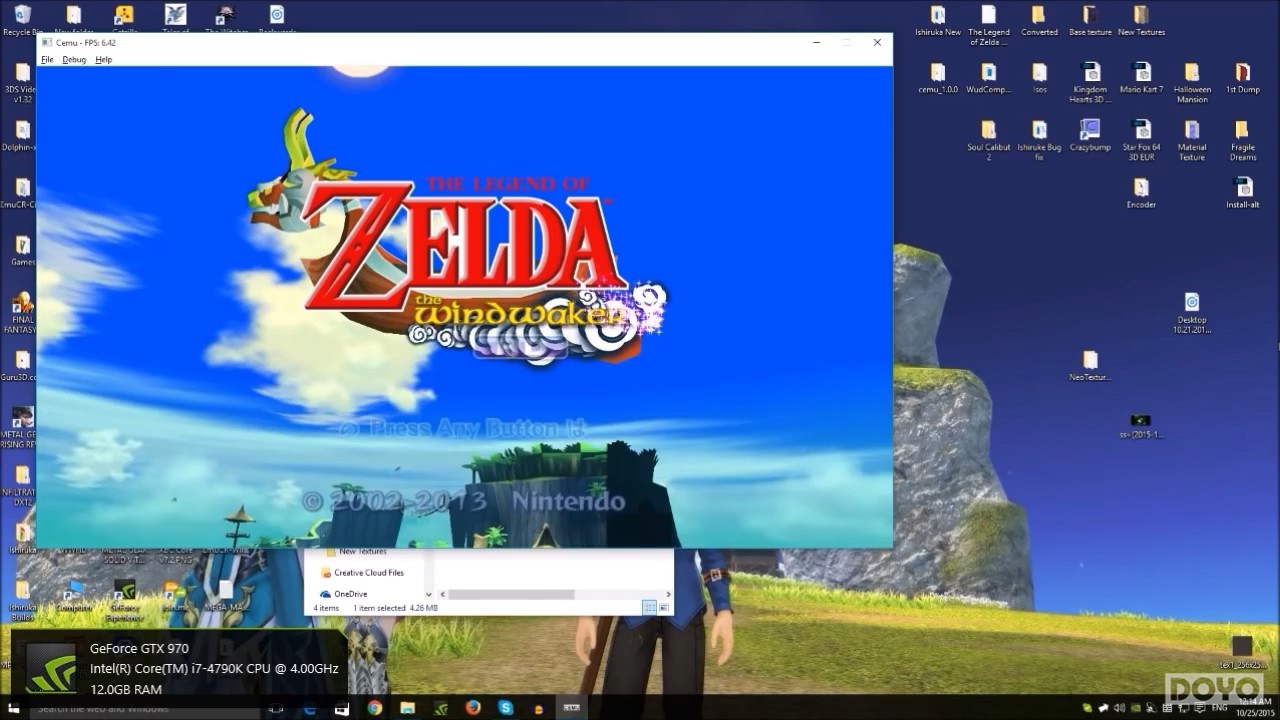Select the Star Fox 64 3D EUR file

click(x=1141, y=140)
